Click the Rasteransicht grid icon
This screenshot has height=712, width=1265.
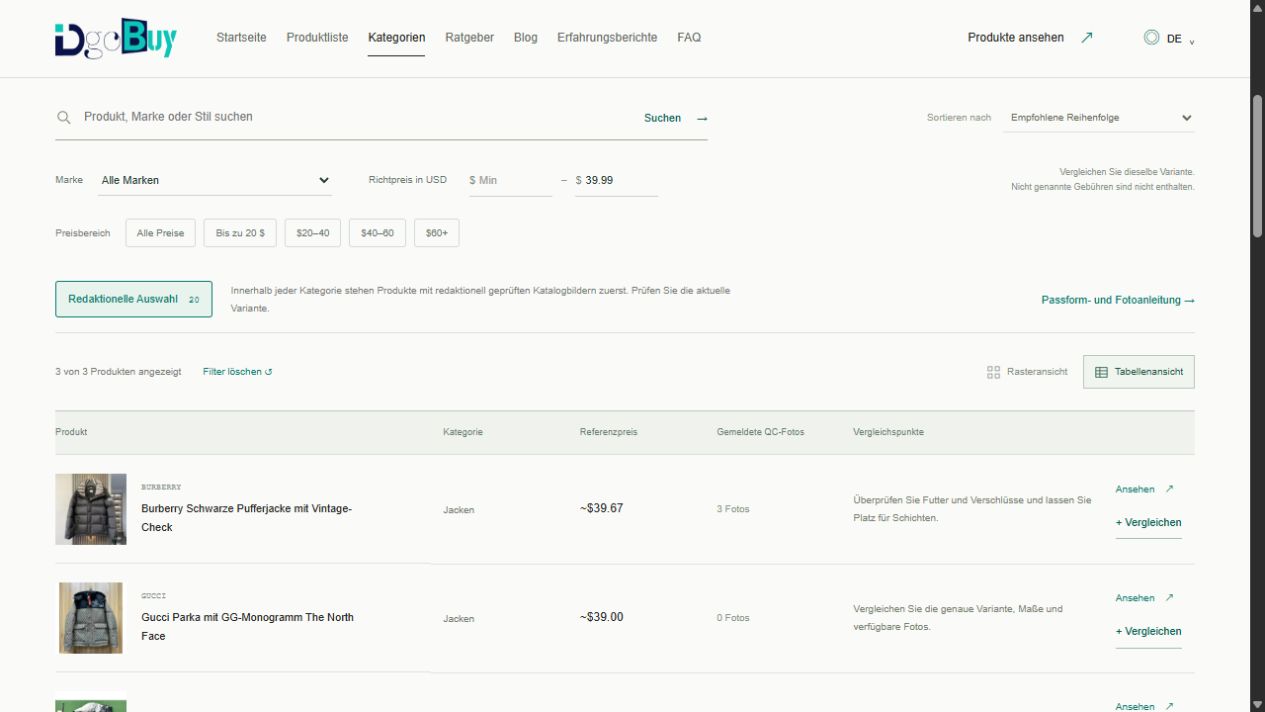(x=993, y=372)
